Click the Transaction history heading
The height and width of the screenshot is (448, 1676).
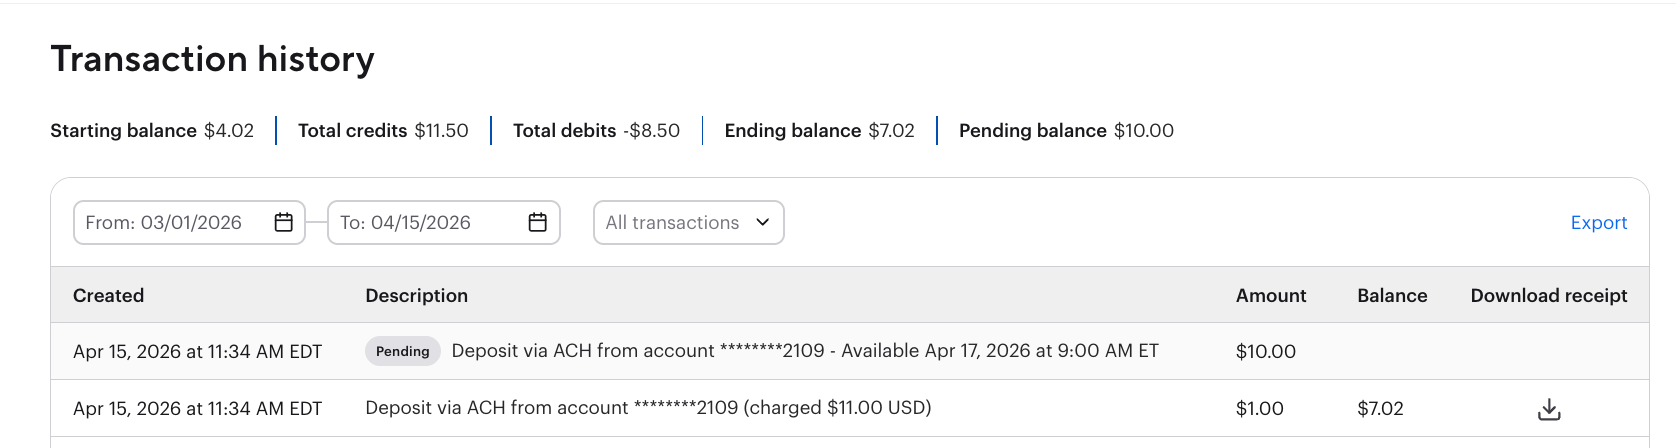pyautogui.click(x=212, y=59)
